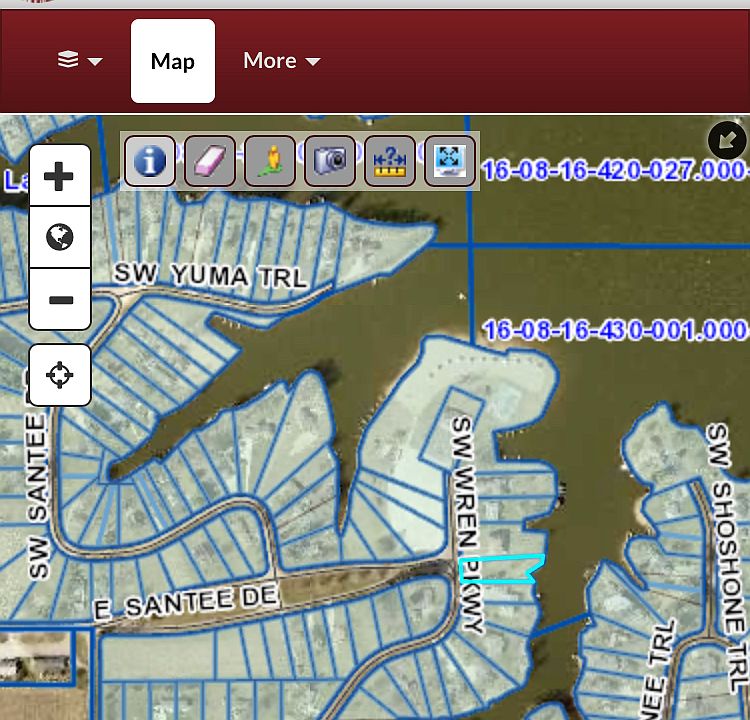
Task: Click the locate me crosshair button
Action: tap(60, 375)
